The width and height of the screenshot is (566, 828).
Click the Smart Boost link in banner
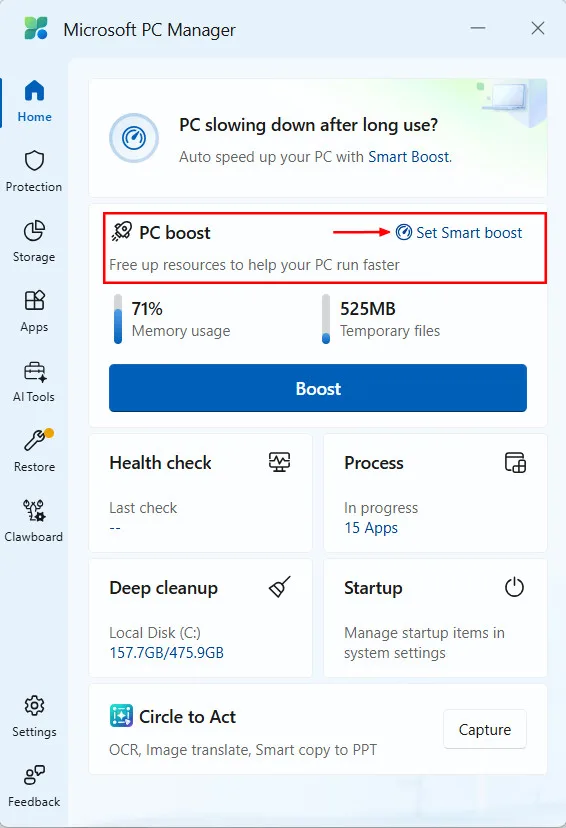coord(409,157)
